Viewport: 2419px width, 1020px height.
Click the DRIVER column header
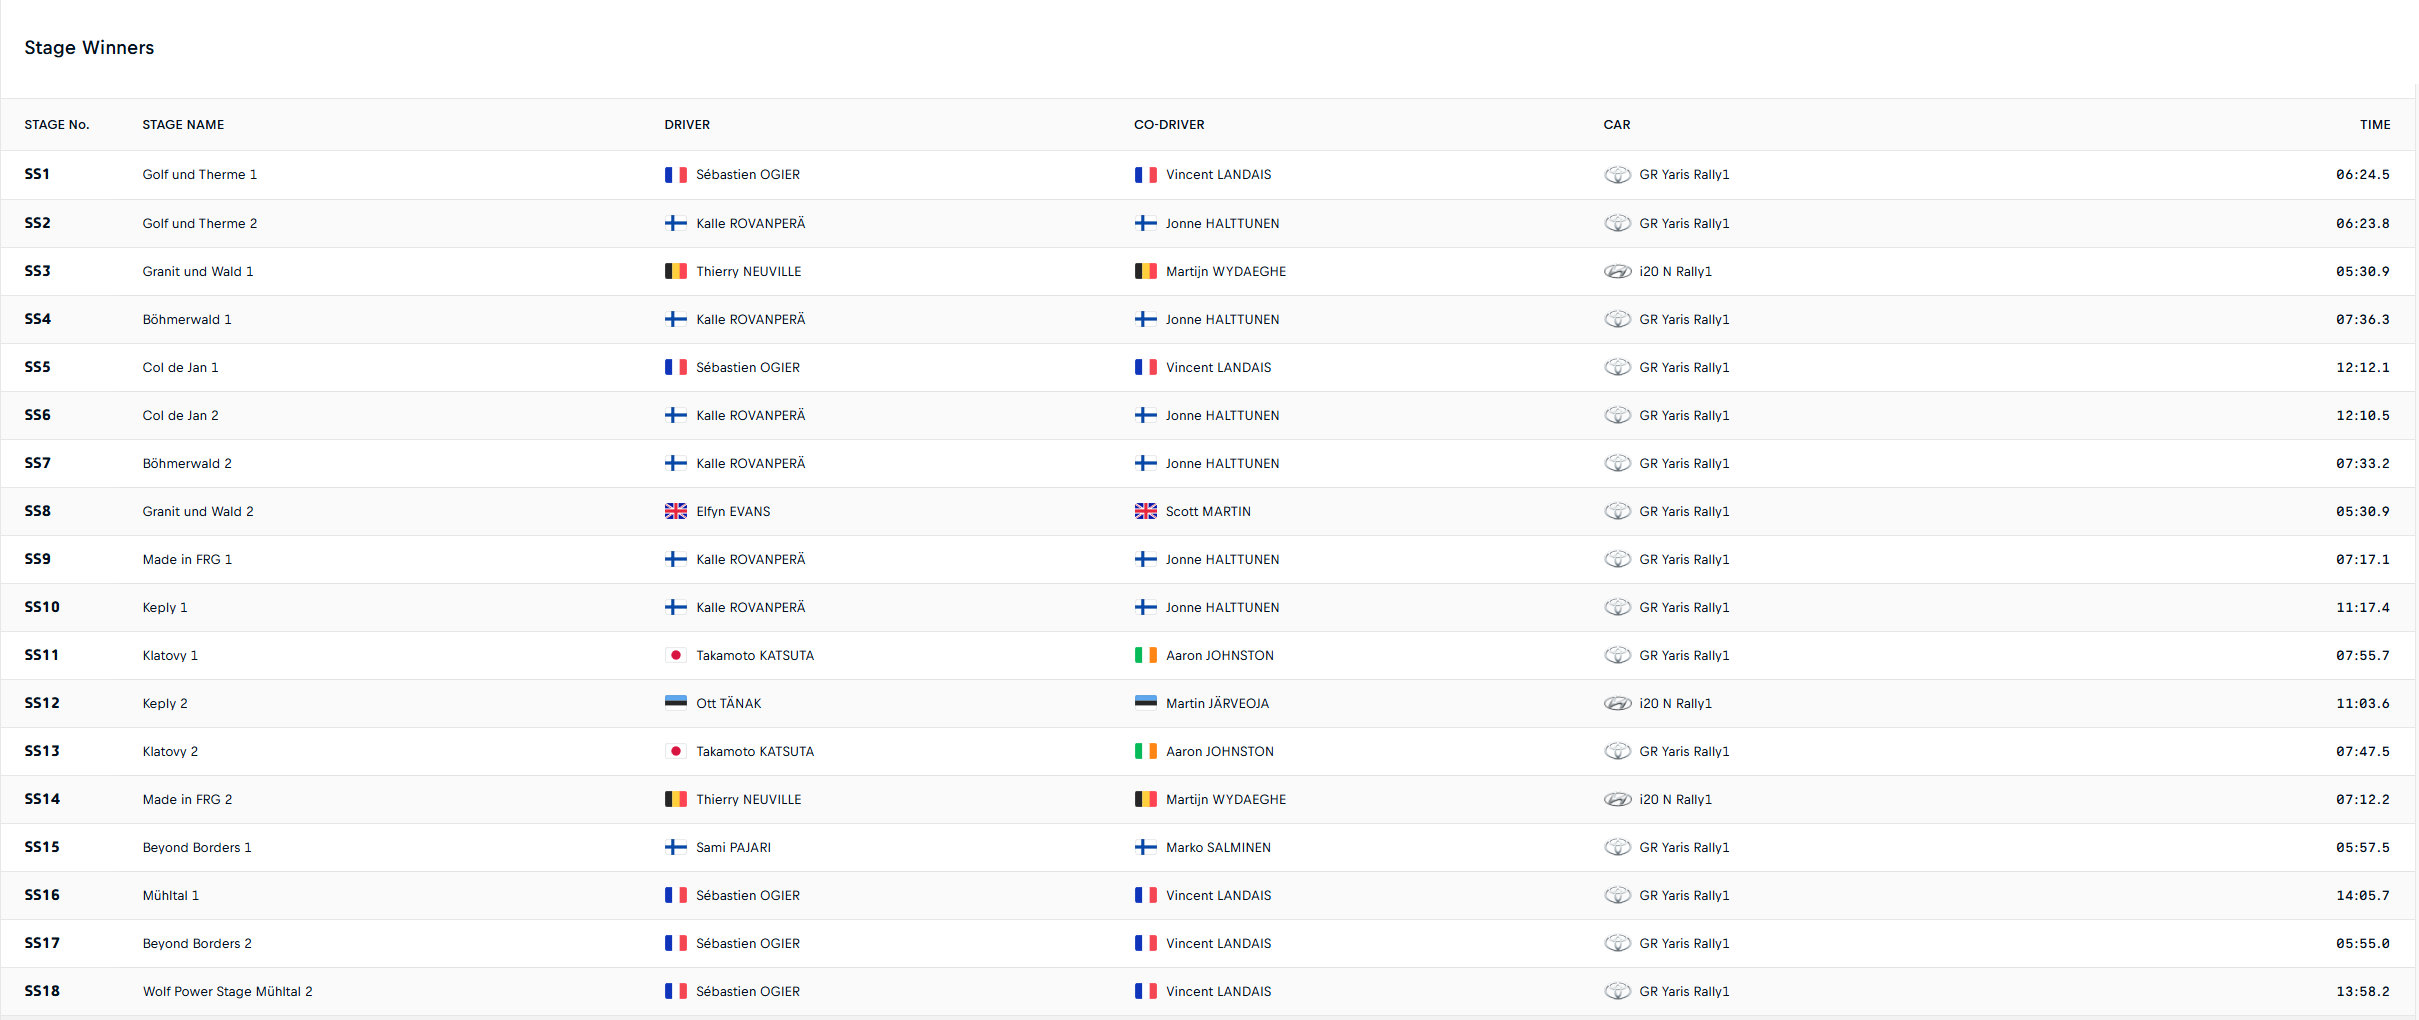[687, 125]
